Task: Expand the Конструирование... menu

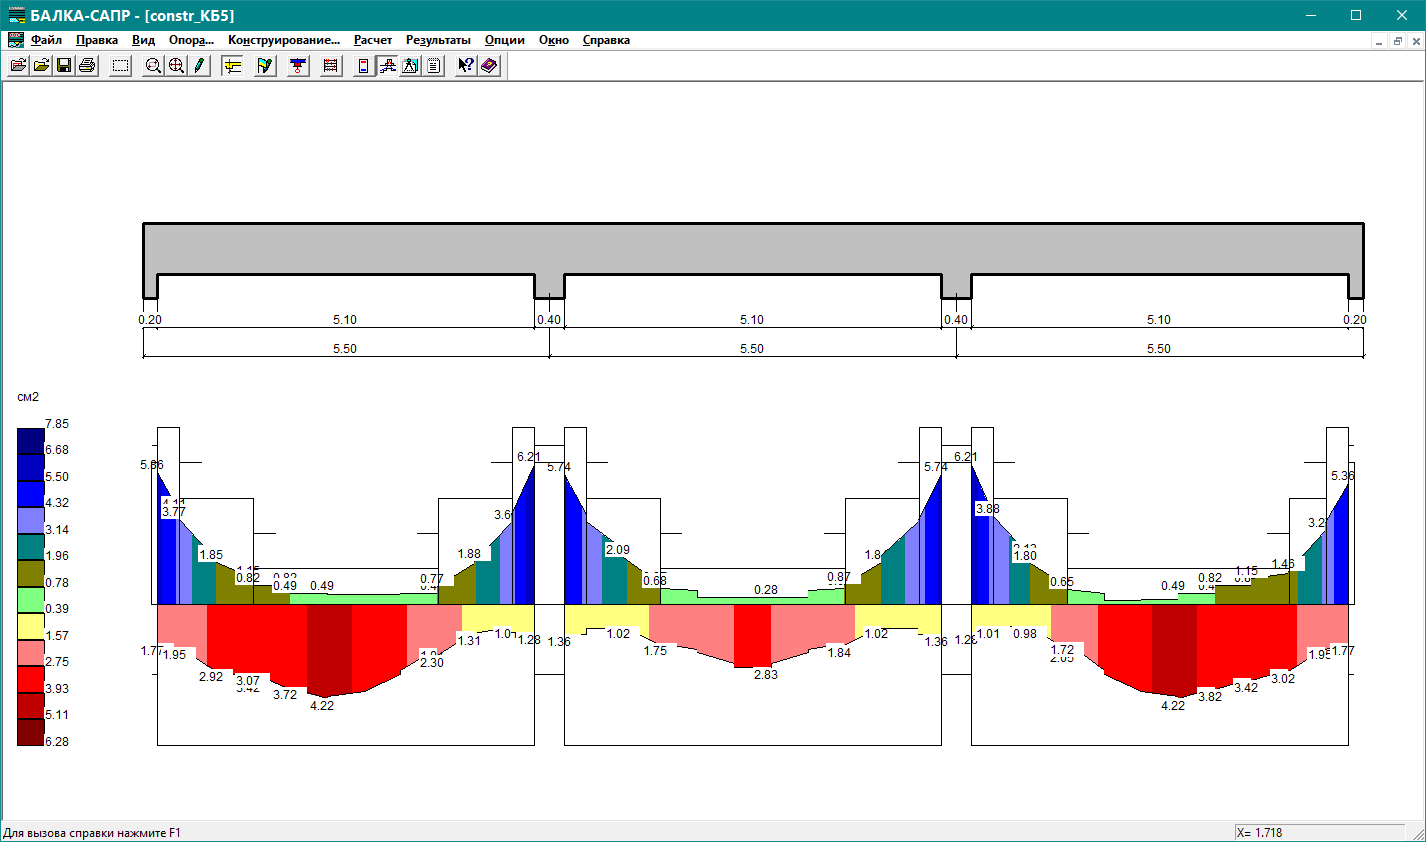Action: (284, 40)
